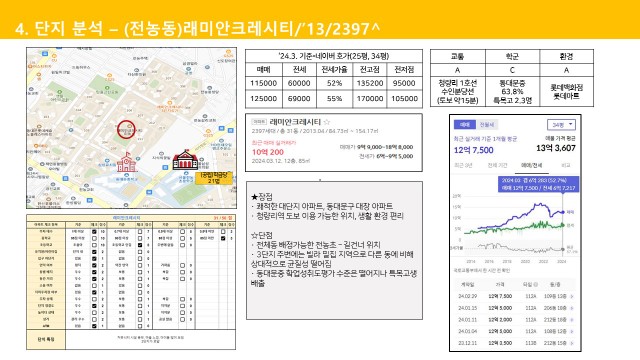The width and height of the screenshot is (640, 360).
Task: Click the 52% 전세가율 cell
Action: [x=335, y=83]
